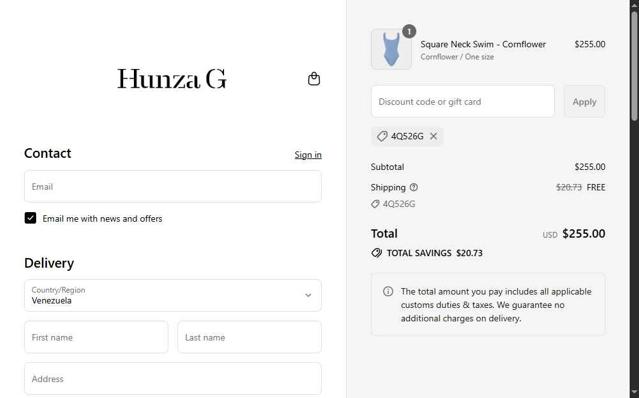
Task: Click the TOTAL SAVINGS $20.73 text
Action: (434, 253)
